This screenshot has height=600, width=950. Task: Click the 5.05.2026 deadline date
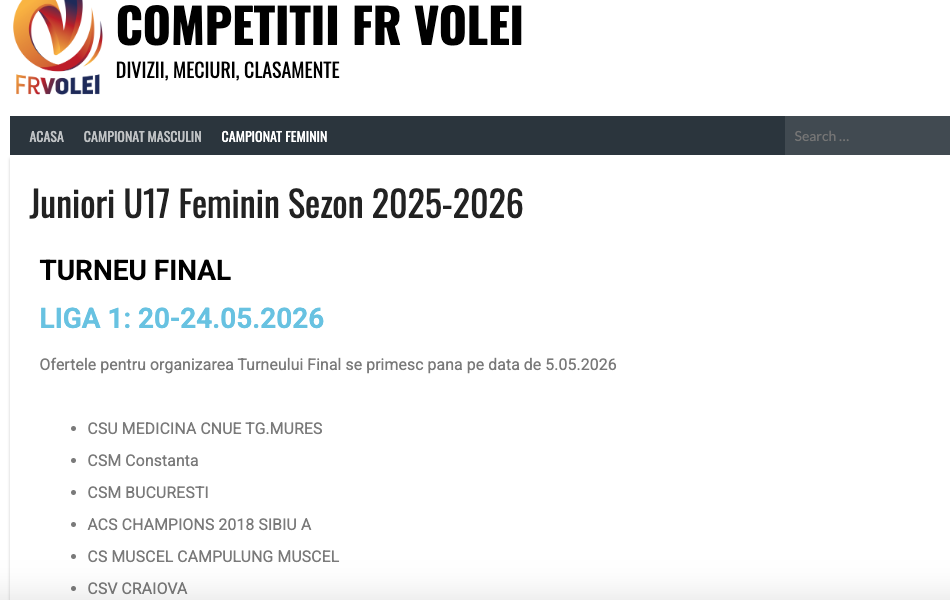581,364
